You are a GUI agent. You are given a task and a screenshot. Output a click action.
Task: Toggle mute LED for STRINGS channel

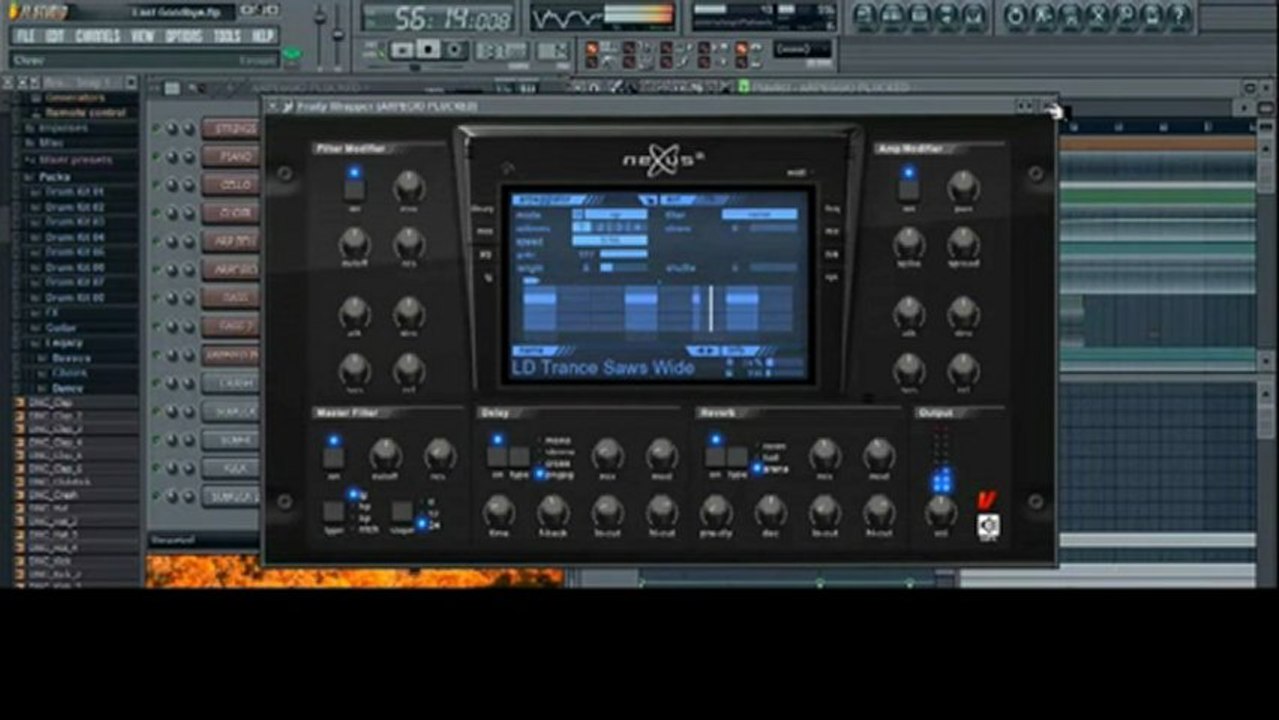tap(156, 129)
